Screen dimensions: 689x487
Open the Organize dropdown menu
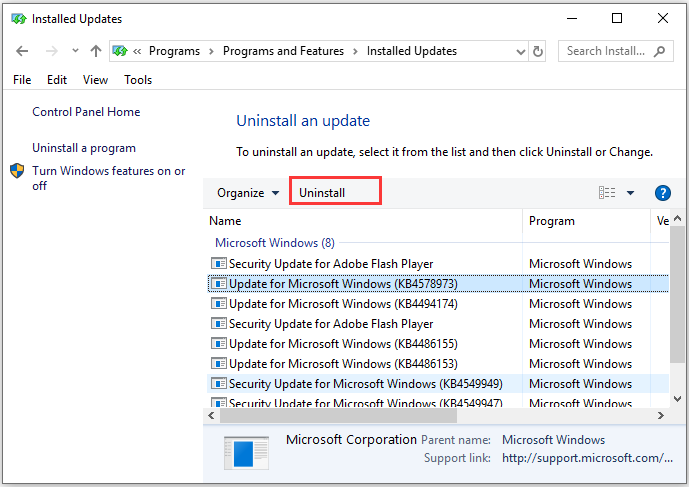(x=248, y=193)
